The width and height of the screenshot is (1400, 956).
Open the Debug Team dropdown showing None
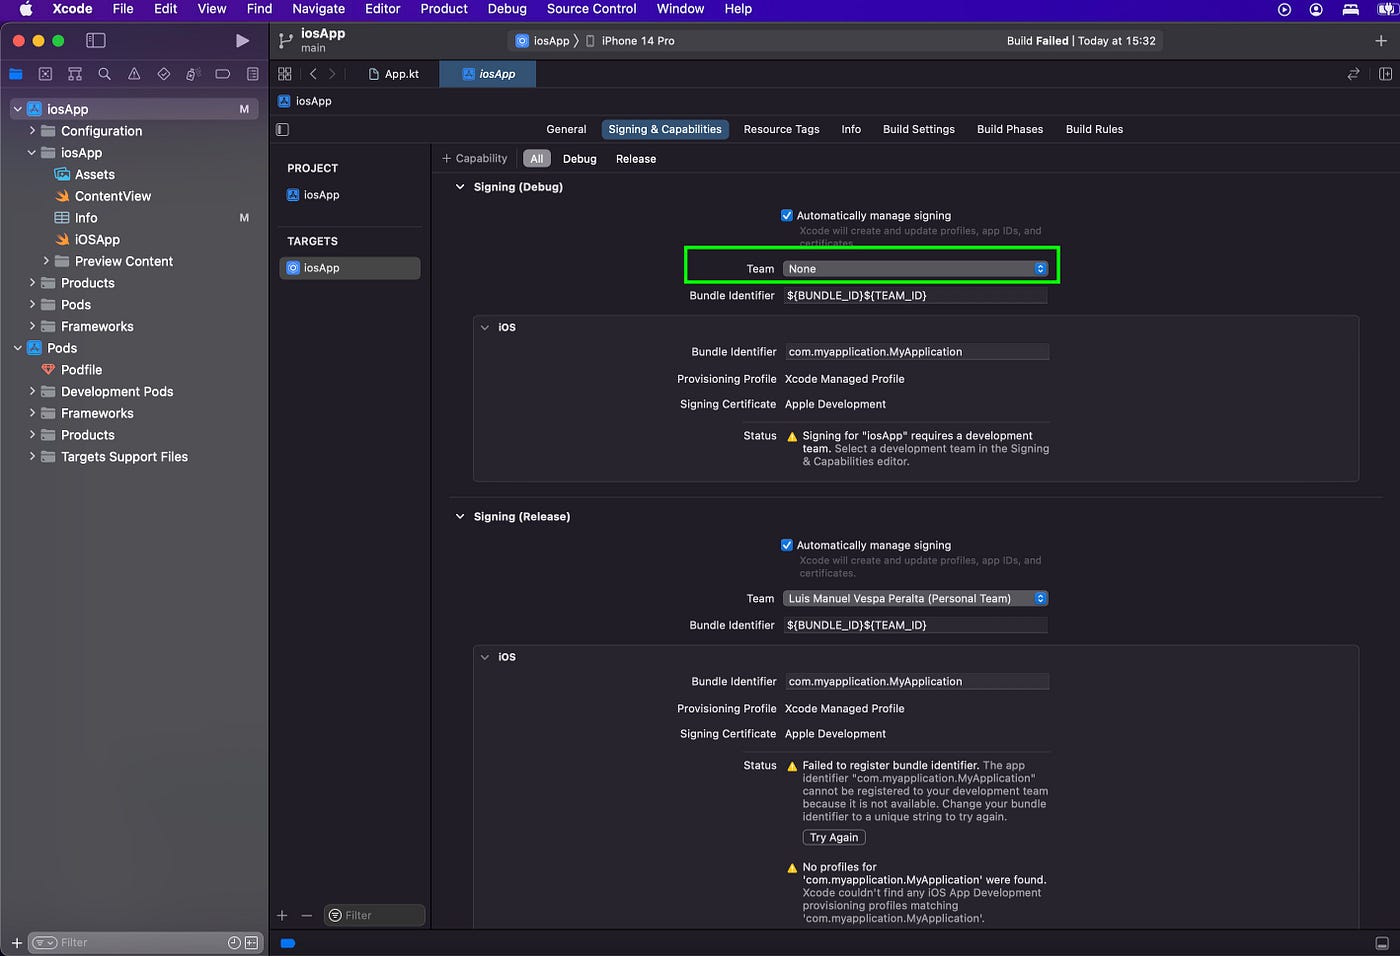tap(915, 269)
